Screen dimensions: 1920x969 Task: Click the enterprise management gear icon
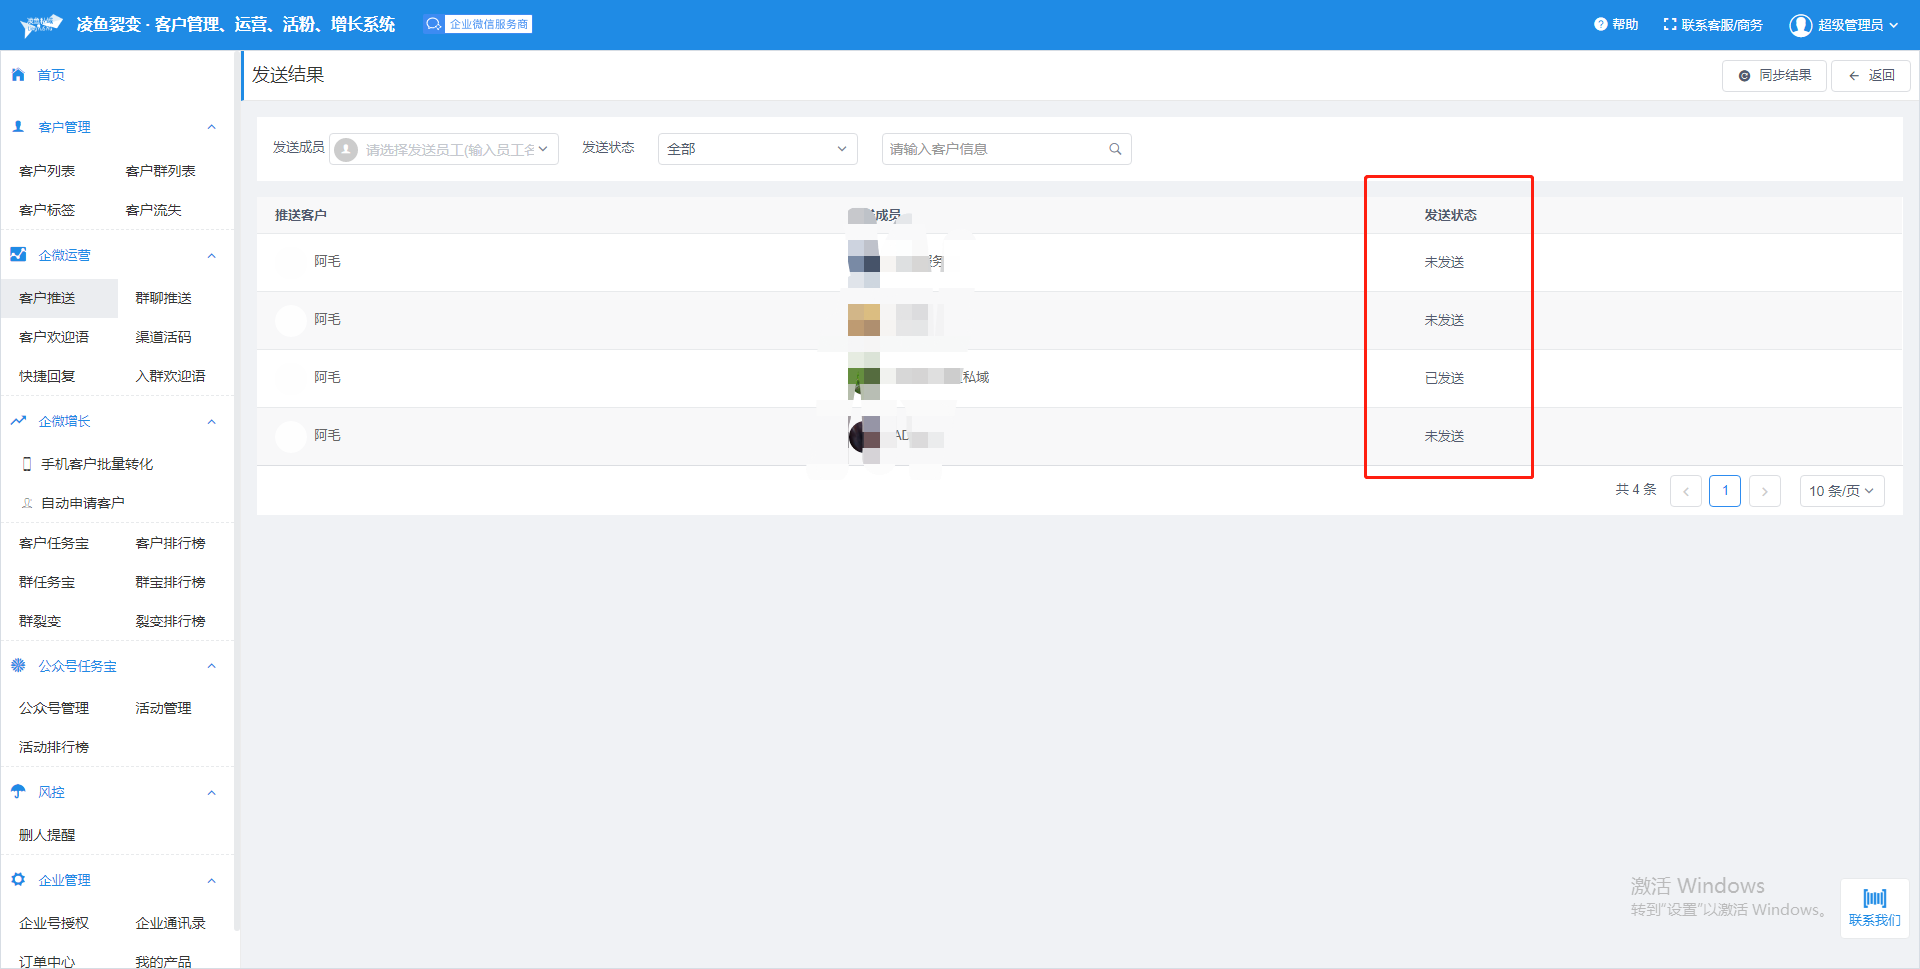(18, 880)
